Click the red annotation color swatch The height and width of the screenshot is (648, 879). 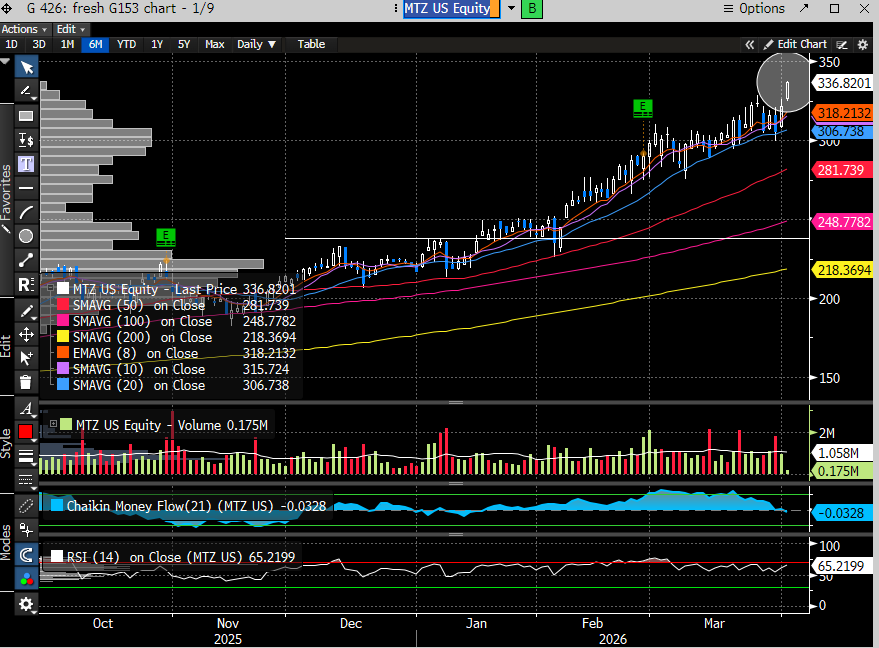click(26, 432)
